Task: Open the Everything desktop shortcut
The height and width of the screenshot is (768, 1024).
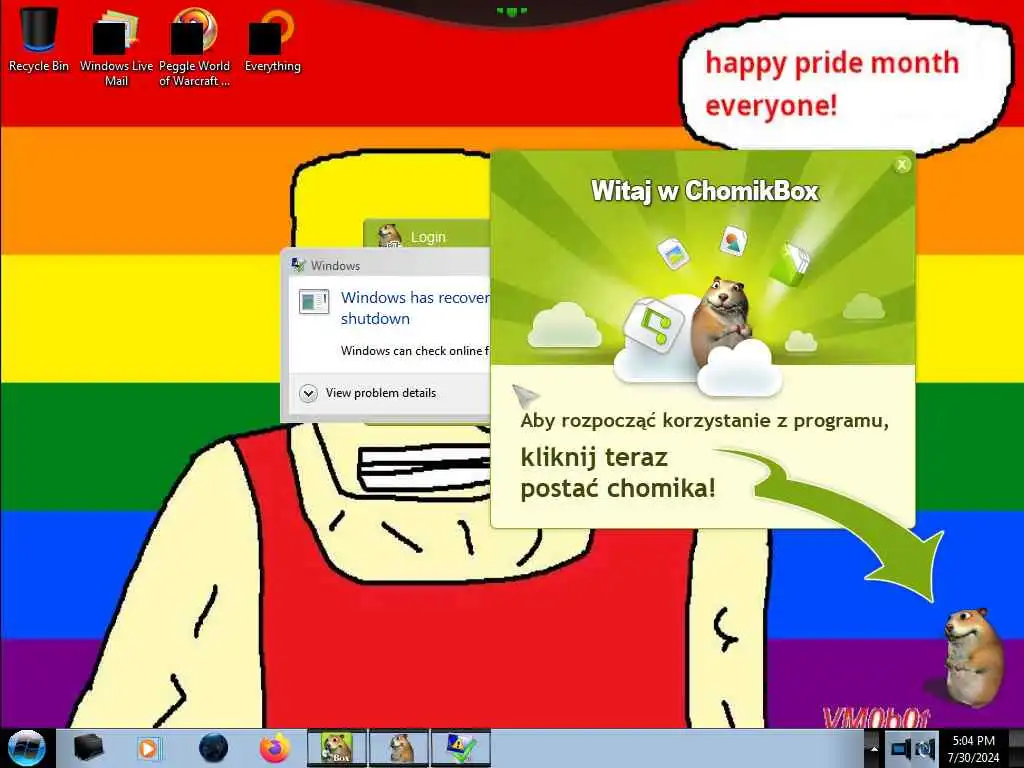Action: [272, 40]
